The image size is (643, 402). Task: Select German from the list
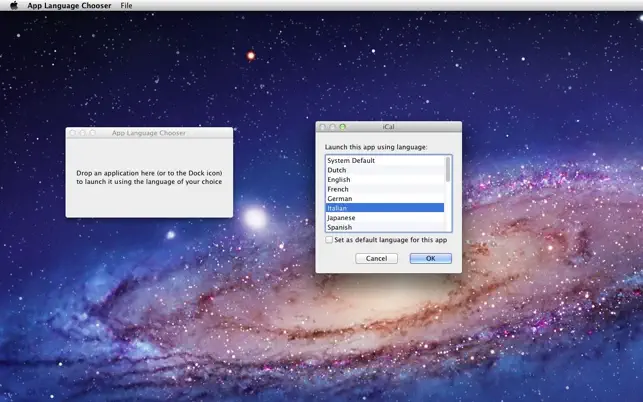pos(385,199)
